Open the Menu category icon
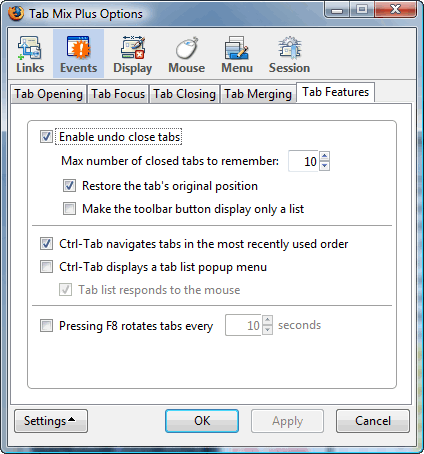This screenshot has width=424, height=454. point(237,54)
